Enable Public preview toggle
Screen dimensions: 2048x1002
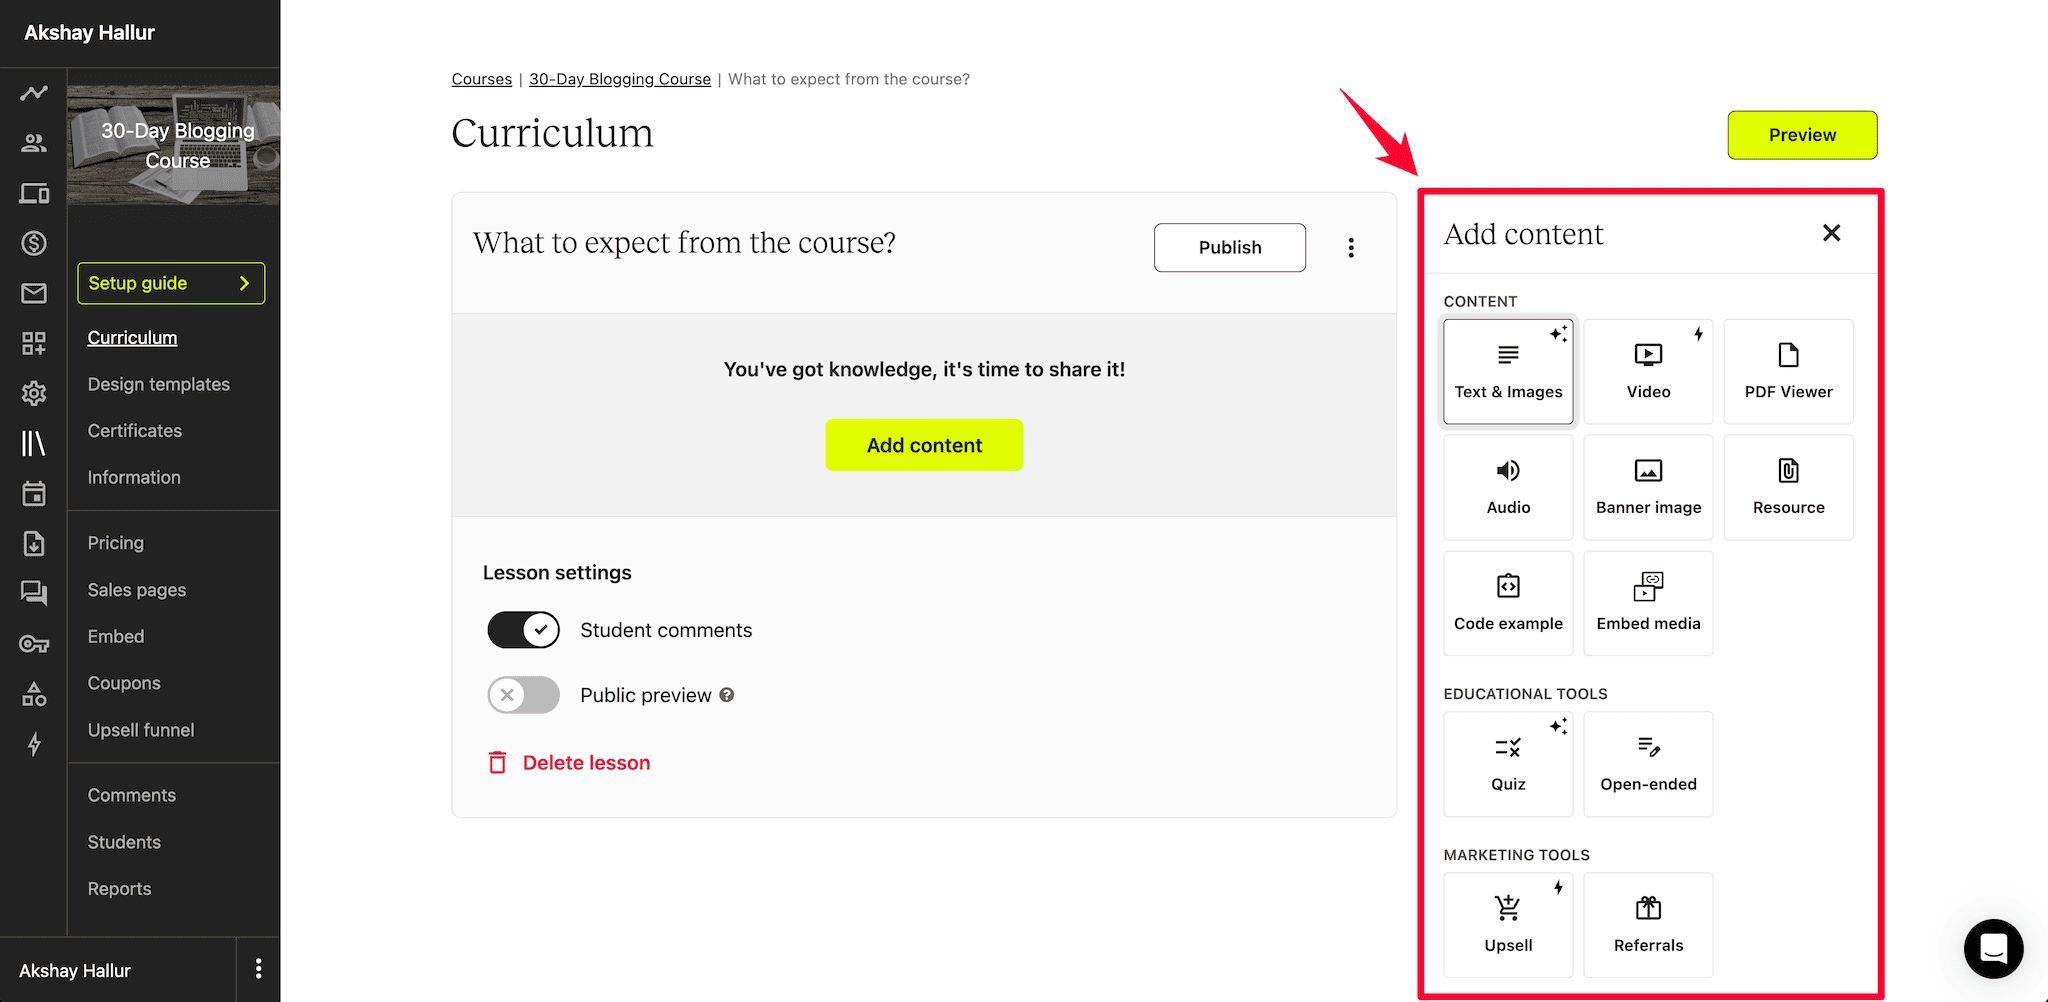(x=523, y=695)
